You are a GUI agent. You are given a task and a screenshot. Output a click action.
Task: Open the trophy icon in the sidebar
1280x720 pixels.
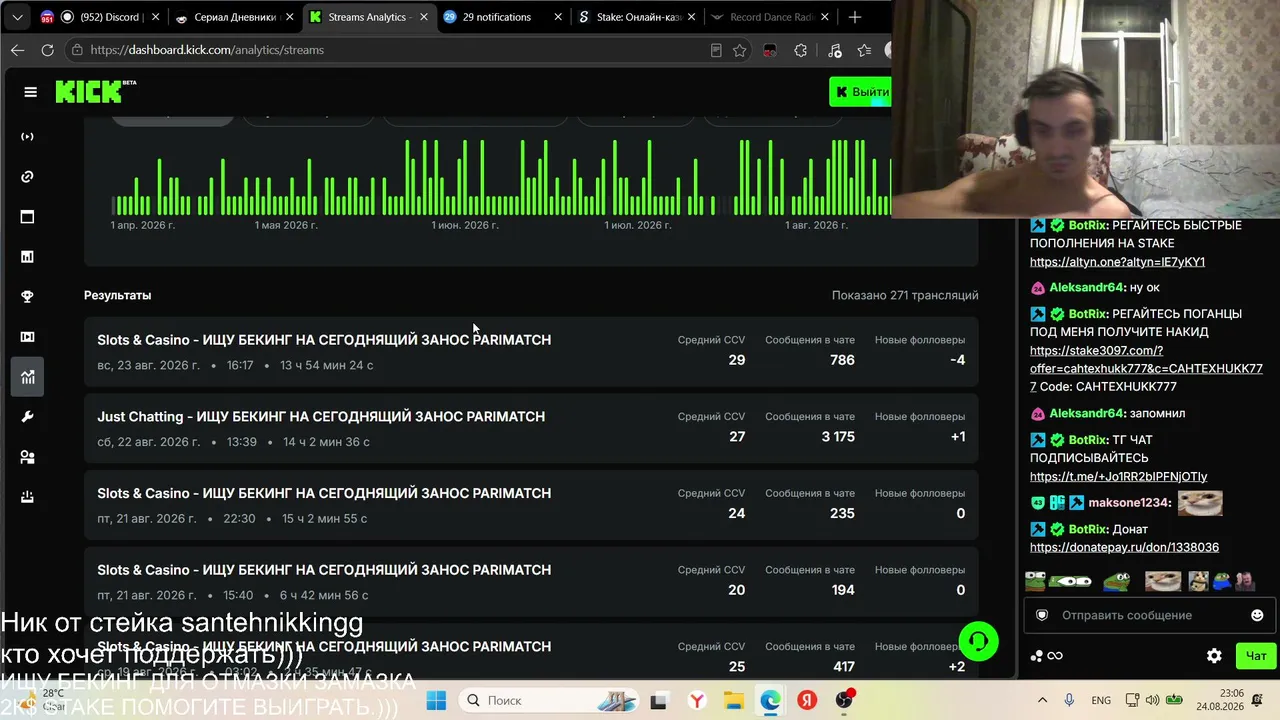click(28, 297)
